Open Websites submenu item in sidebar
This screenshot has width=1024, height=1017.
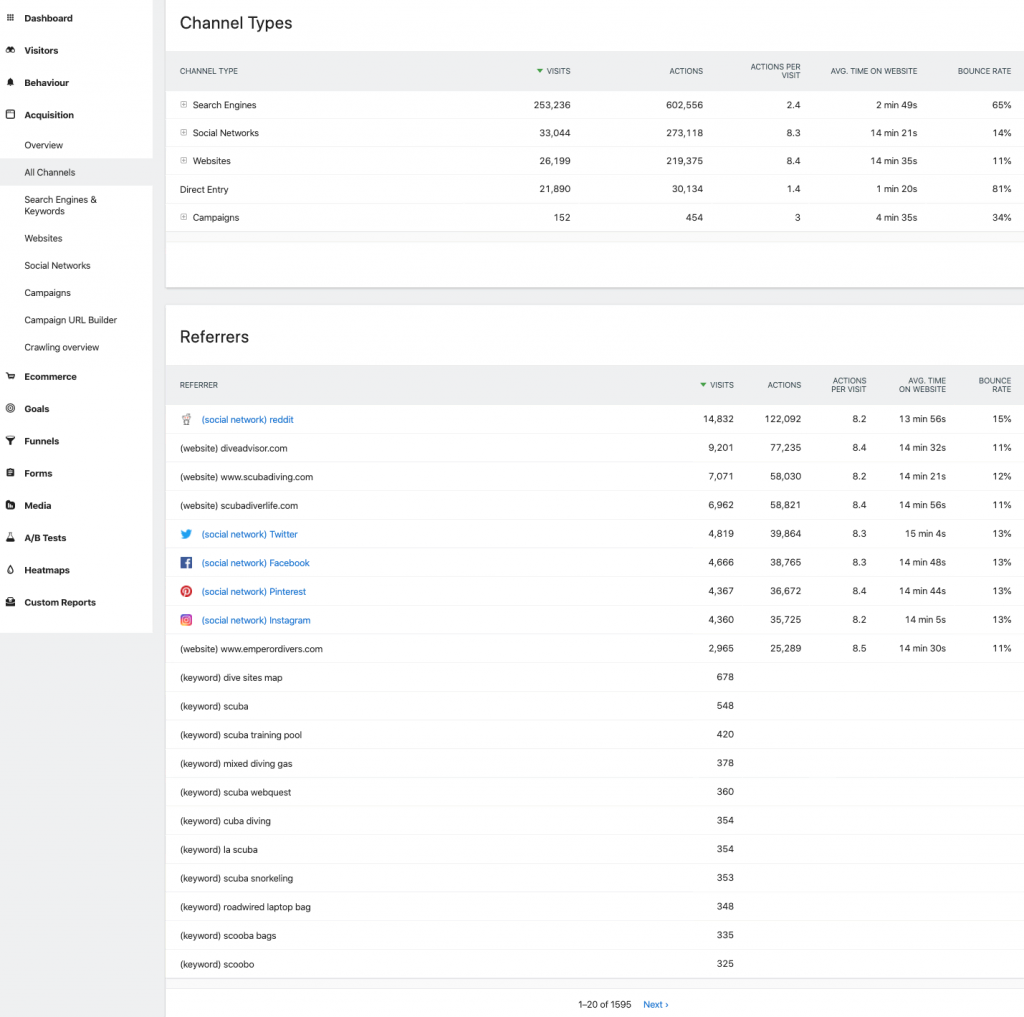pos(43,238)
